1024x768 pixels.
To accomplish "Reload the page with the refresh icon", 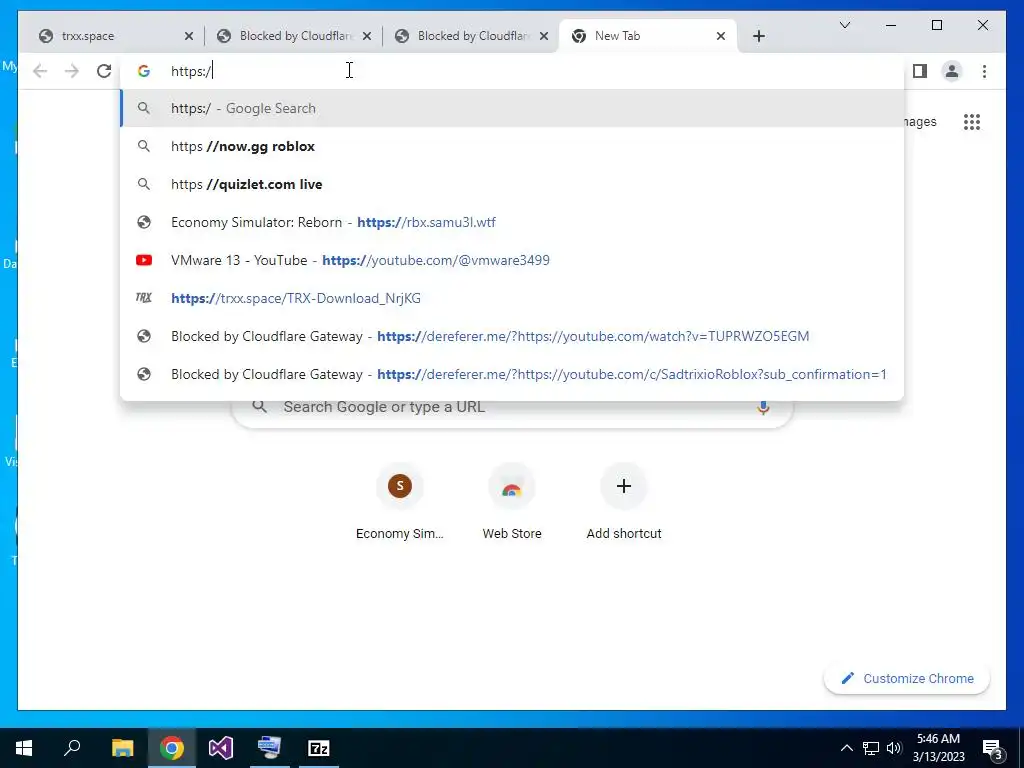I will click(104, 71).
